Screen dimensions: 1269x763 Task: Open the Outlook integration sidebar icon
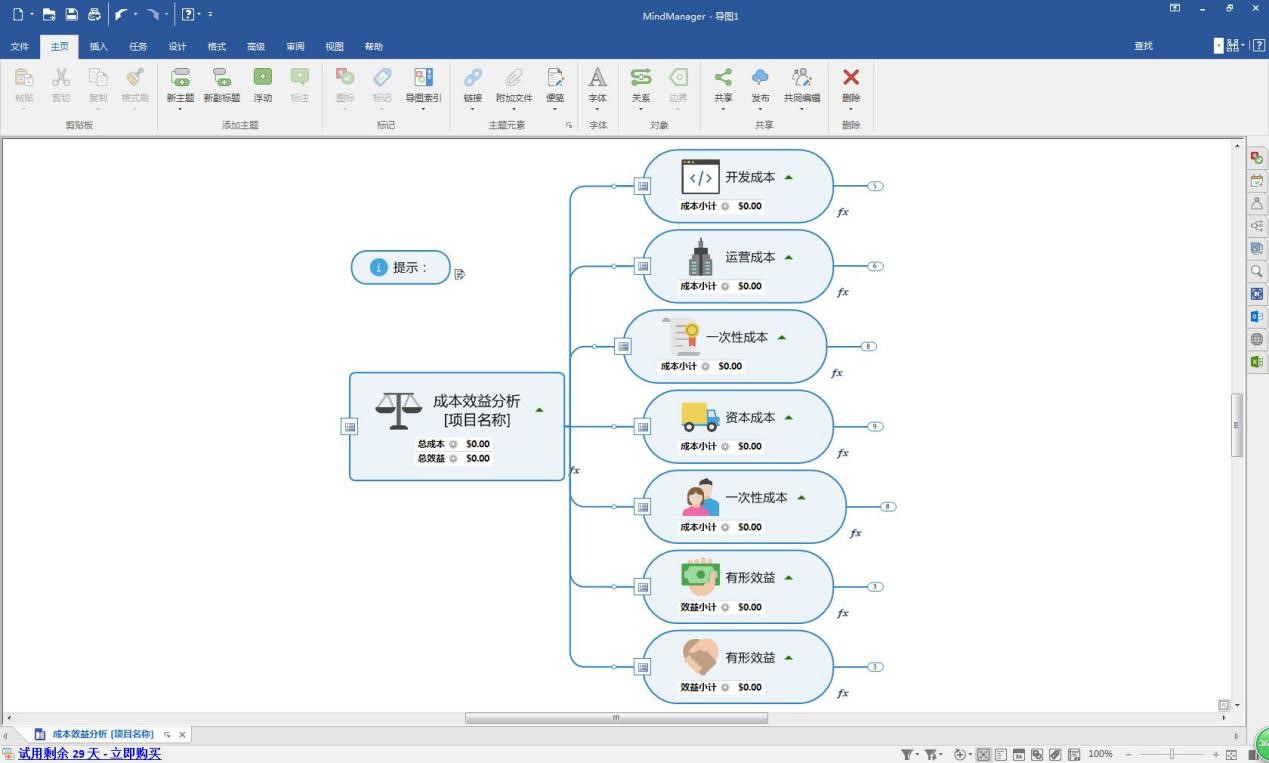[1256, 317]
